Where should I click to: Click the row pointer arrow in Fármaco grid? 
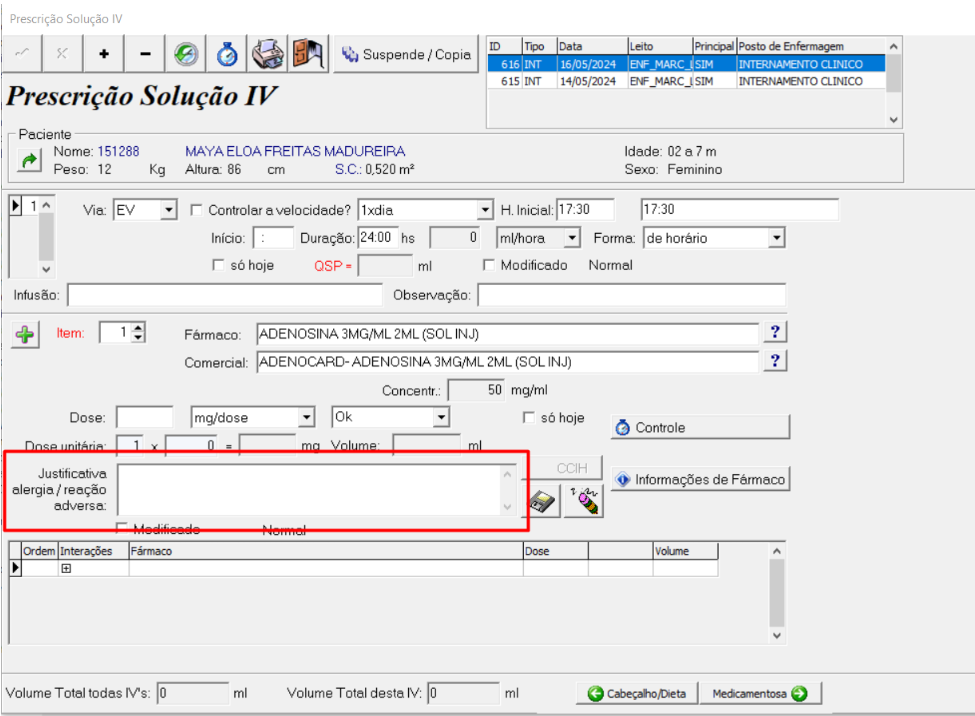click(16, 568)
